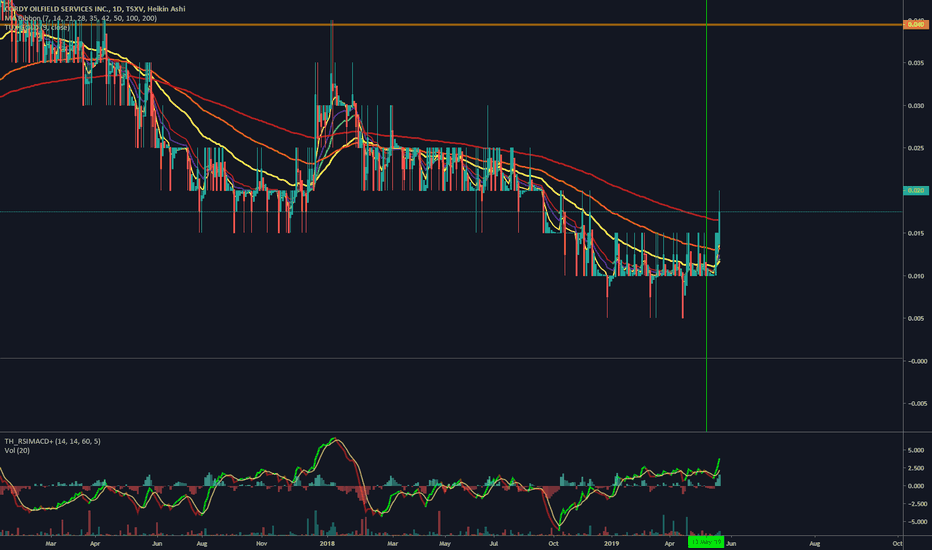Click the Vol (20) indicator label
This screenshot has height=550, width=932.
17,450
